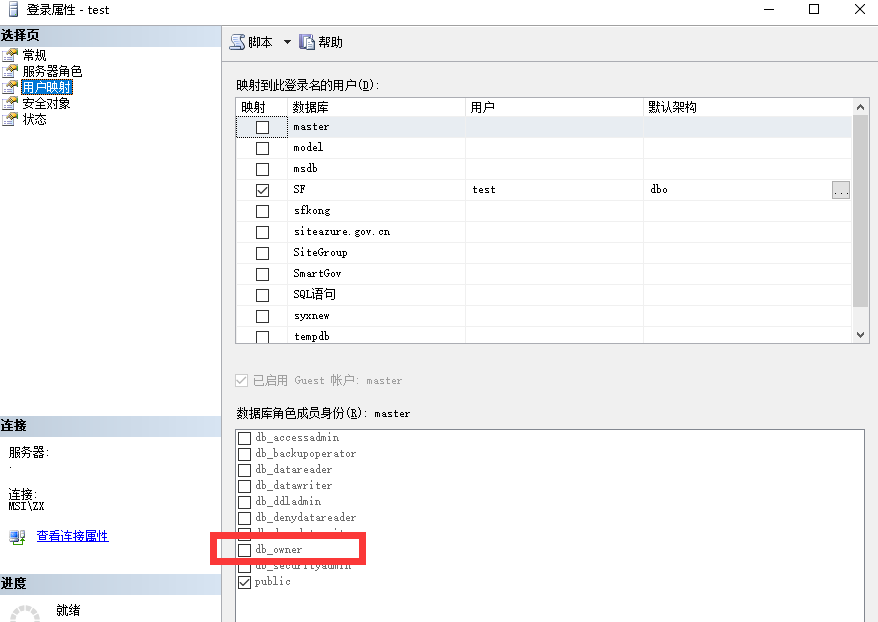Screen dimensions: 878x622
Task: Check the db_owner role checkbox
Action: pyautogui.click(x=245, y=550)
